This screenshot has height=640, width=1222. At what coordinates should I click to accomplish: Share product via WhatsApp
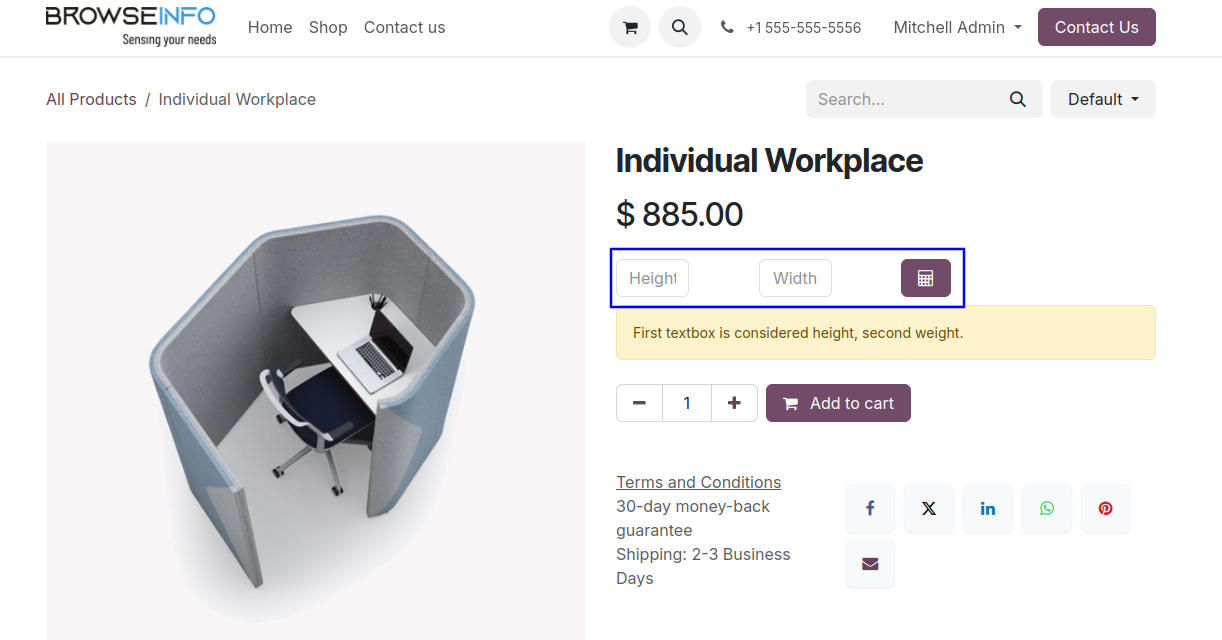pyautogui.click(x=1047, y=508)
